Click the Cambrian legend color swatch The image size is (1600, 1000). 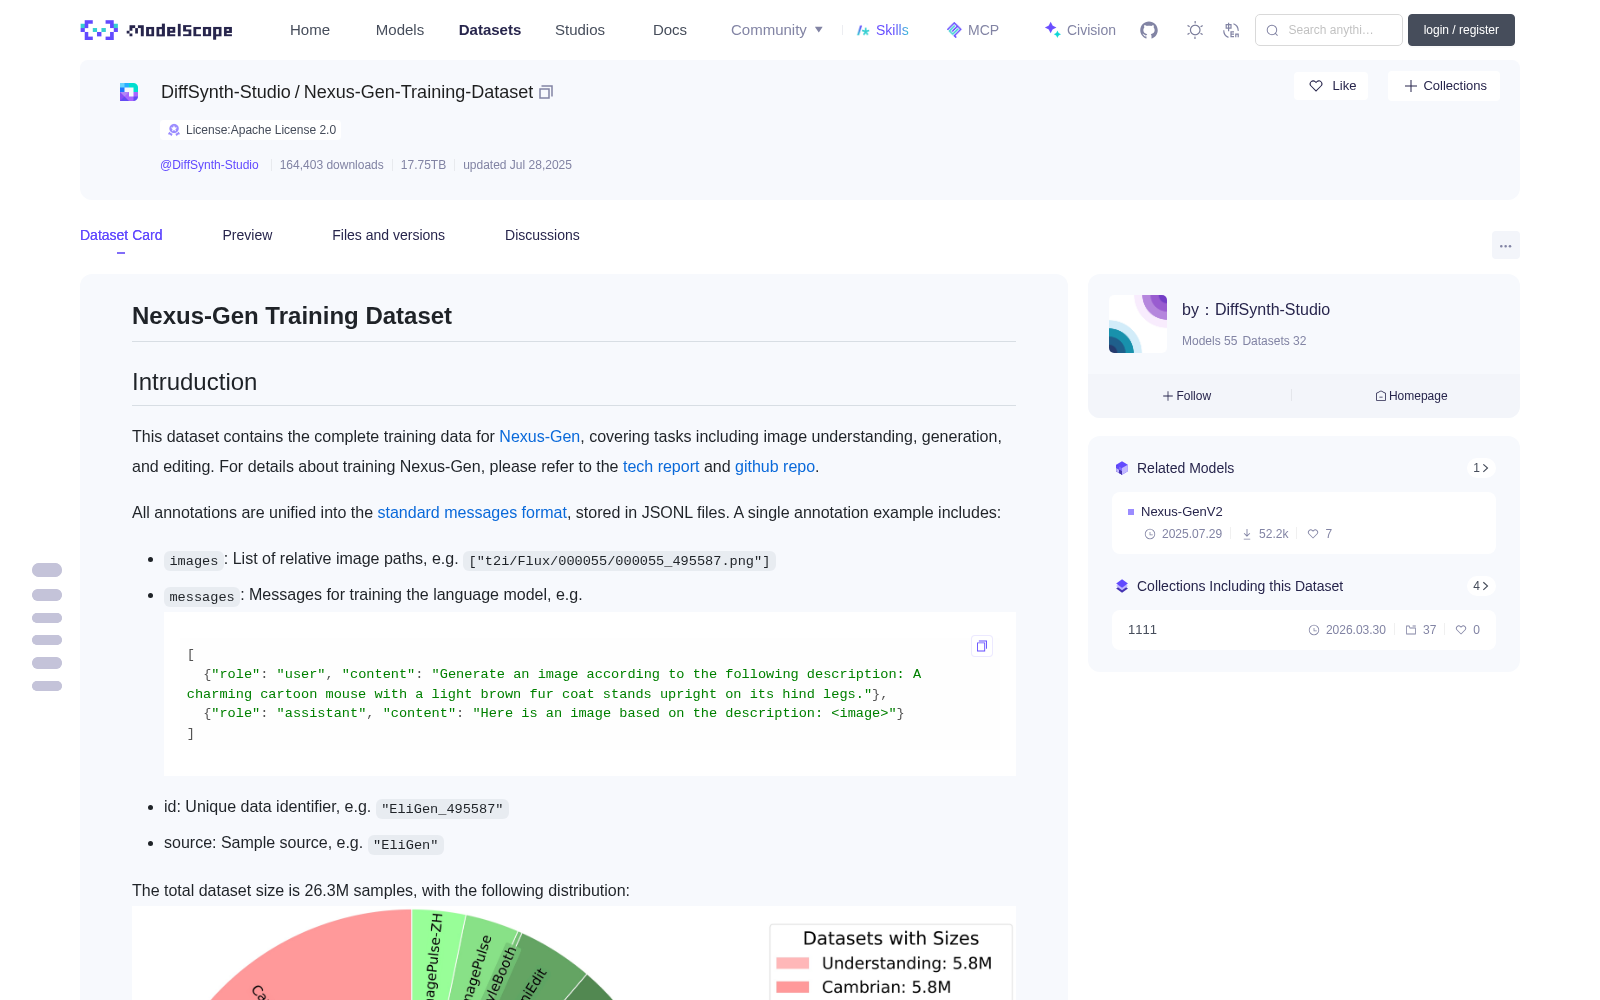coord(792,988)
